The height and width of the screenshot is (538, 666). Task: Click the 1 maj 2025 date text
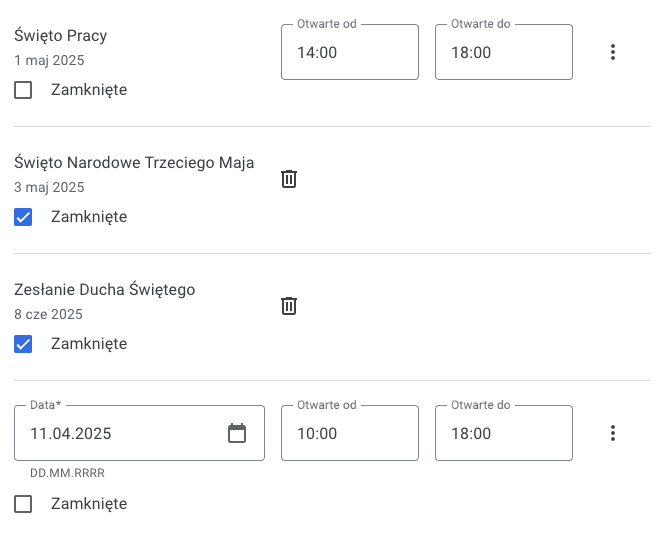click(x=49, y=60)
